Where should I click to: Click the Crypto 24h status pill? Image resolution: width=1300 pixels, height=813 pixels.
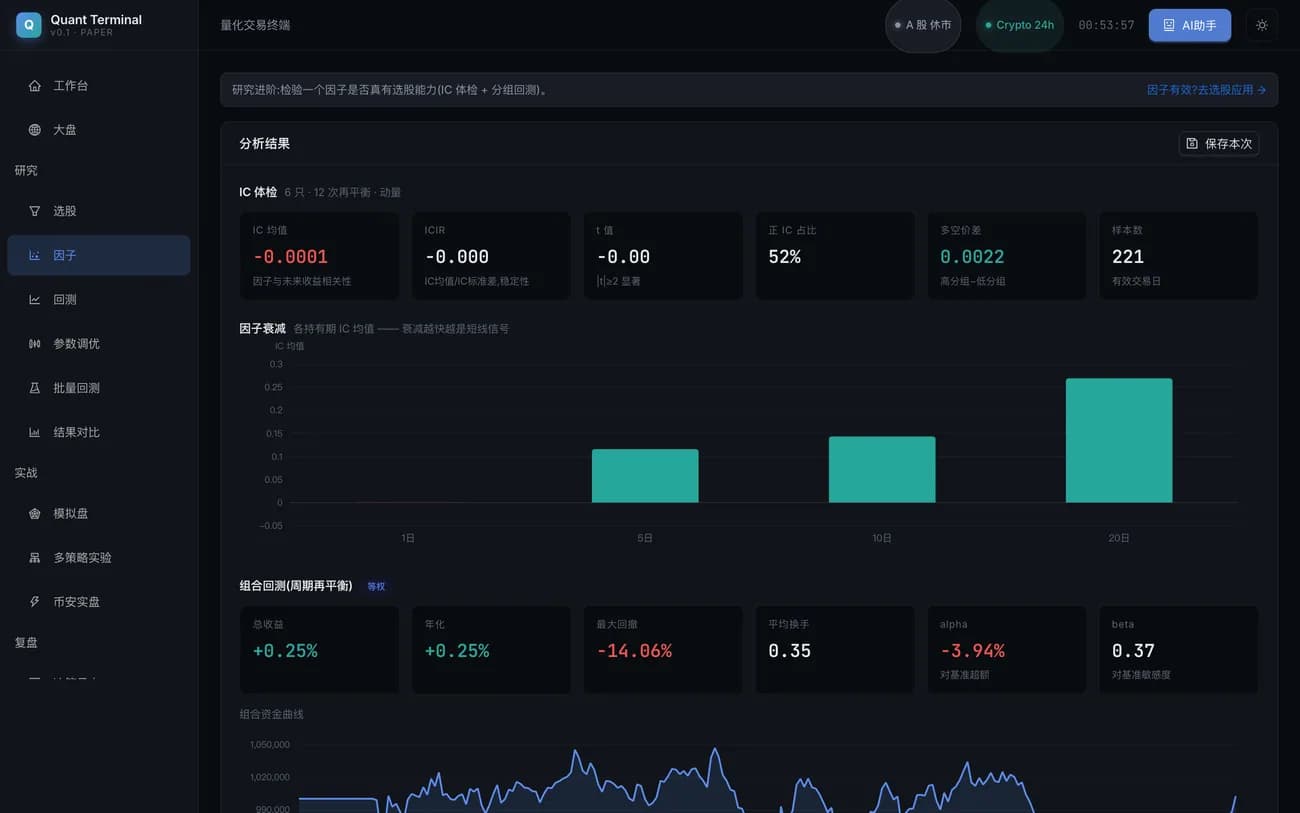pos(1019,25)
